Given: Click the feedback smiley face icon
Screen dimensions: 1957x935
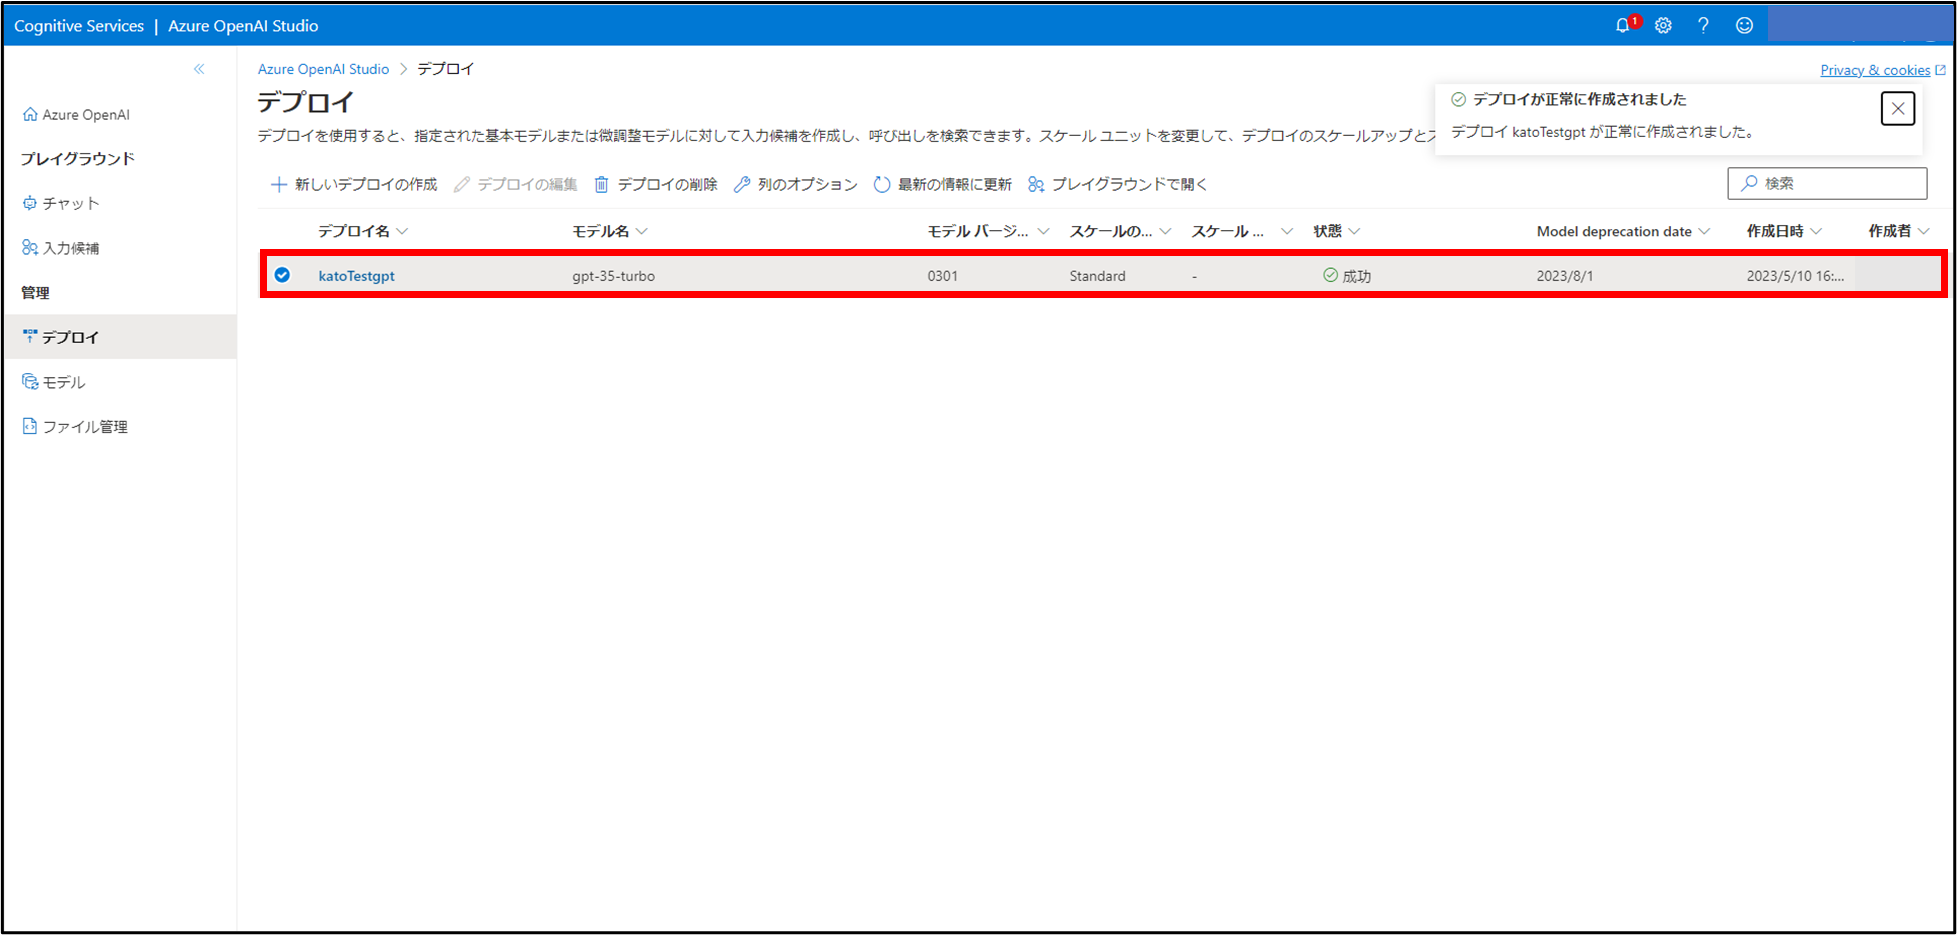Looking at the screenshot, I should click(1744, 26).
